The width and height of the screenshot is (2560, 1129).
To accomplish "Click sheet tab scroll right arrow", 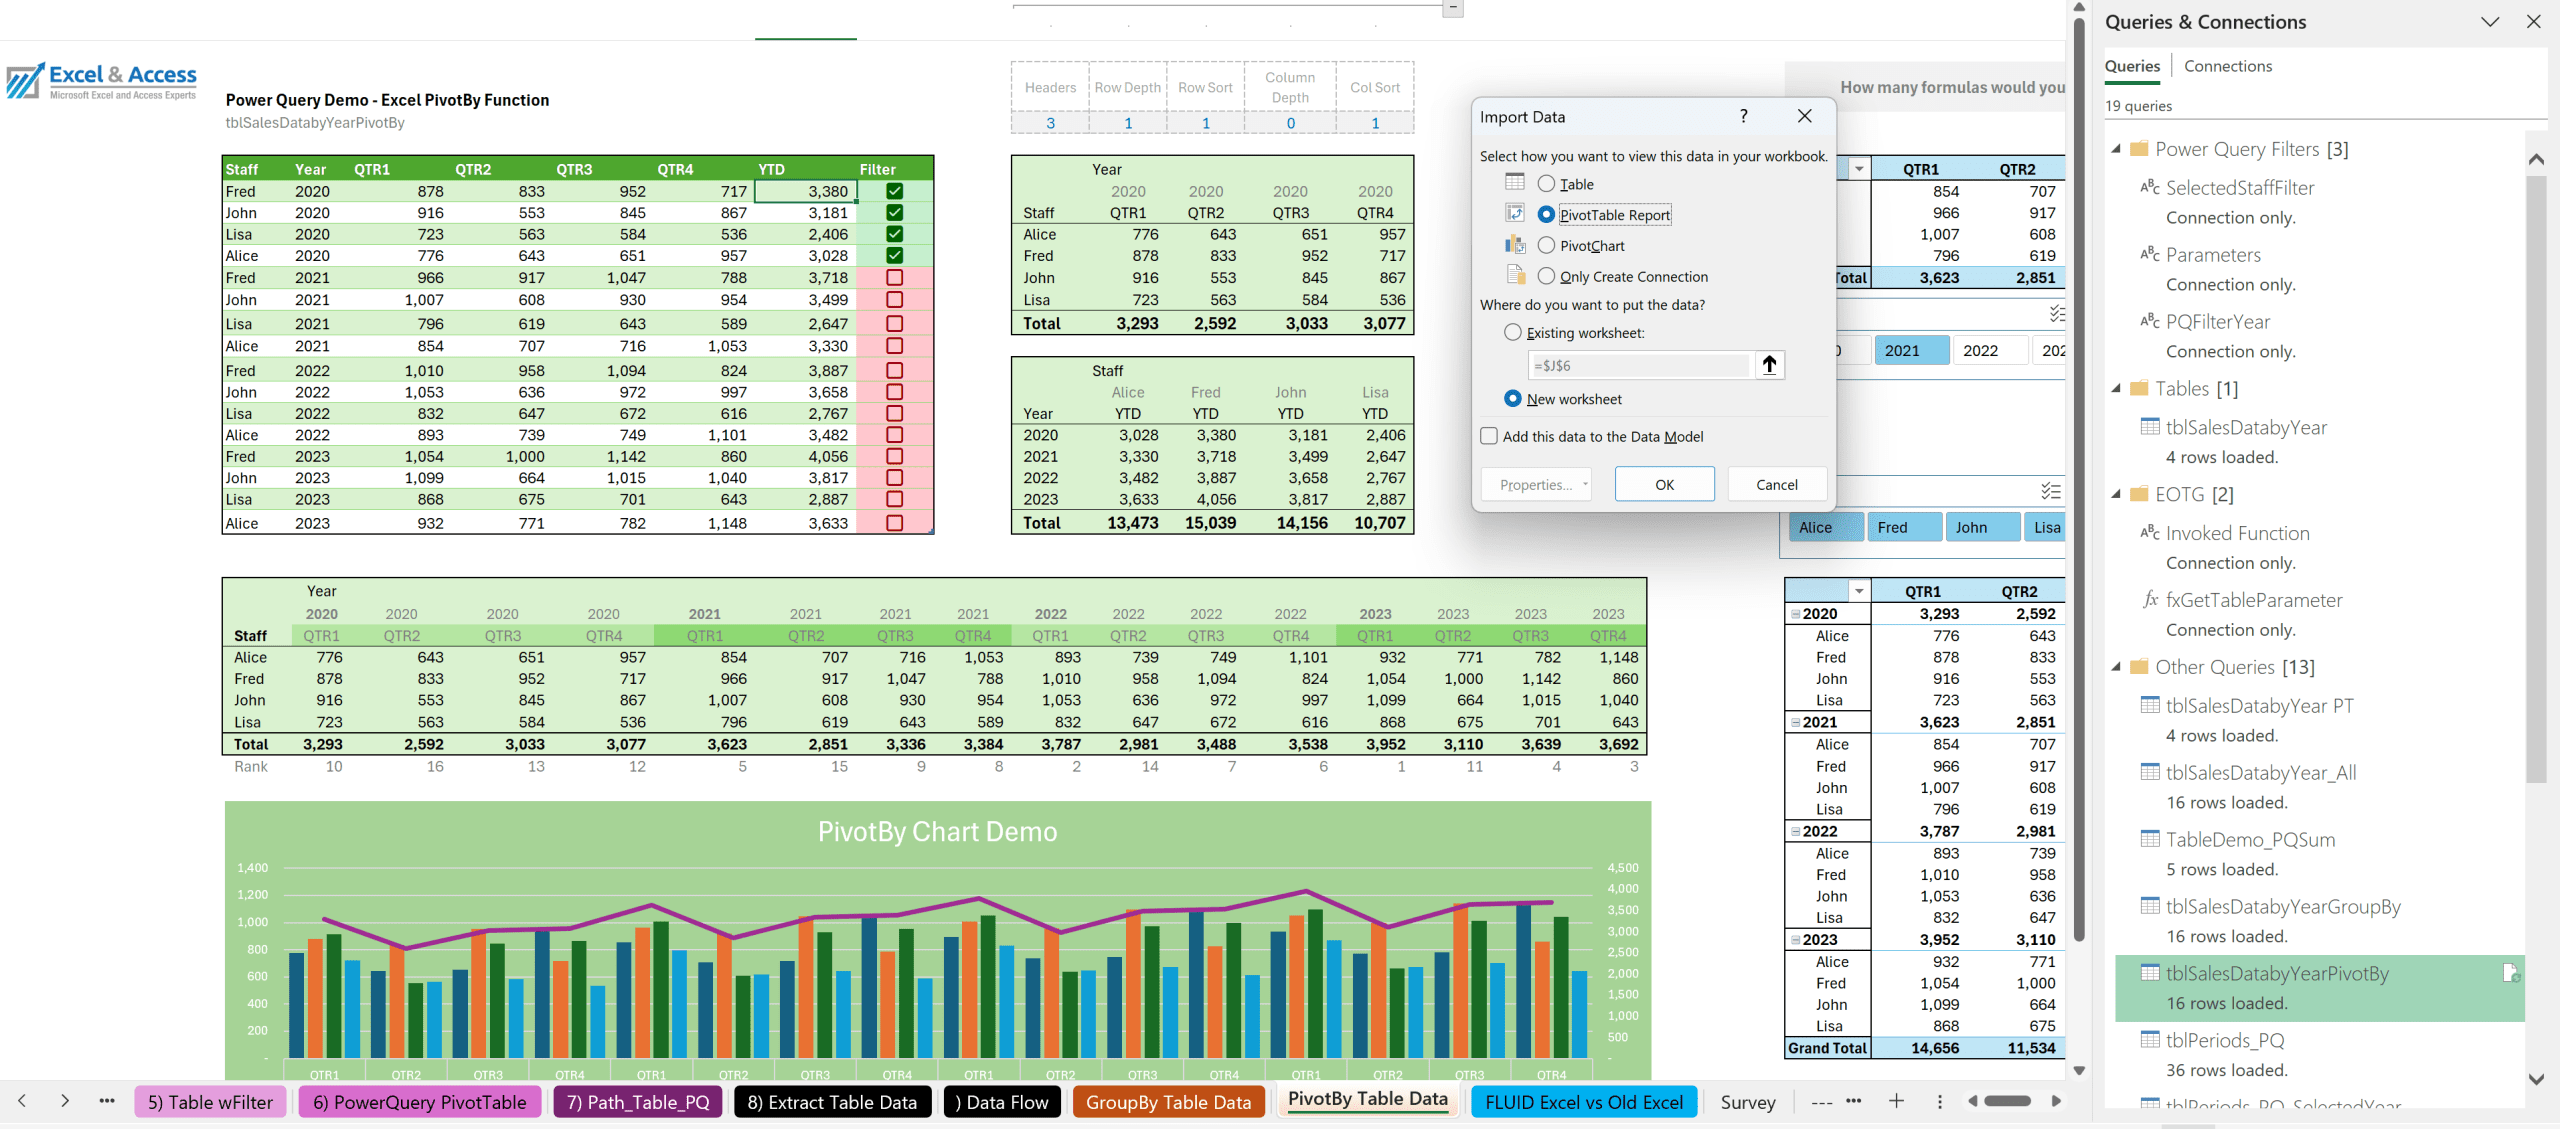I will click(65, 1101).
